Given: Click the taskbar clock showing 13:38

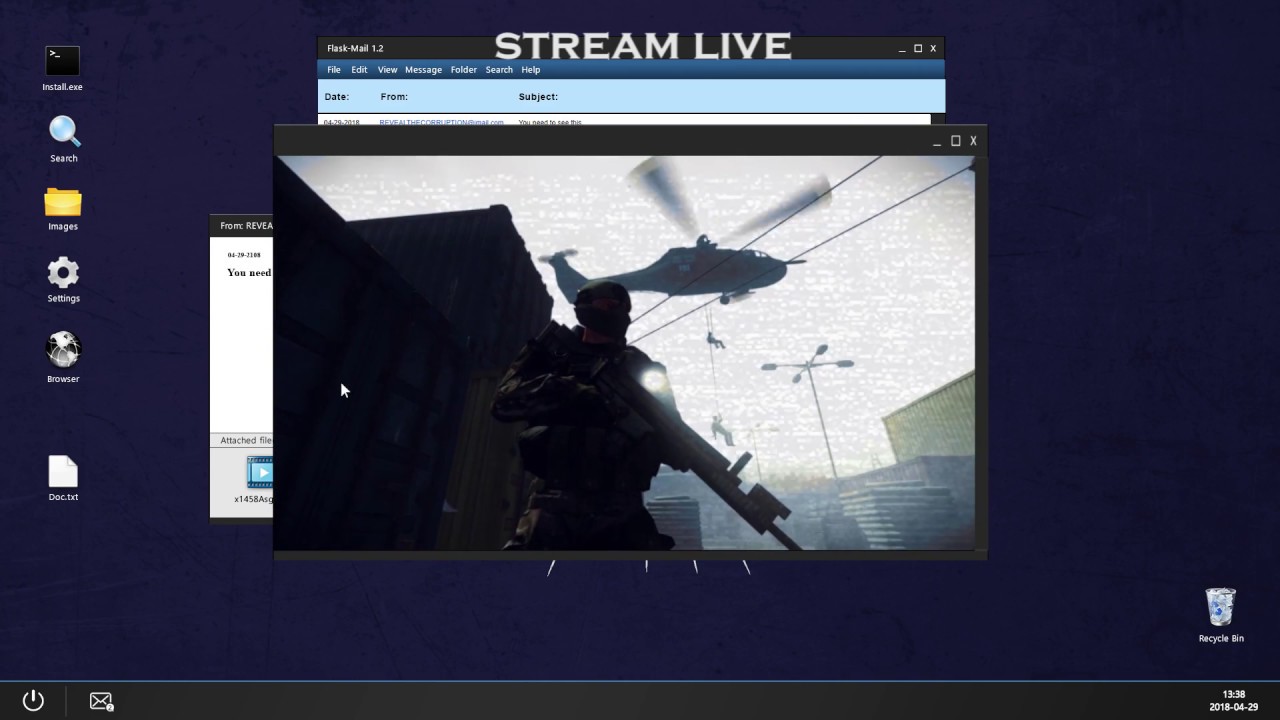Looking at the screenshot, I should coord(1233,694).
